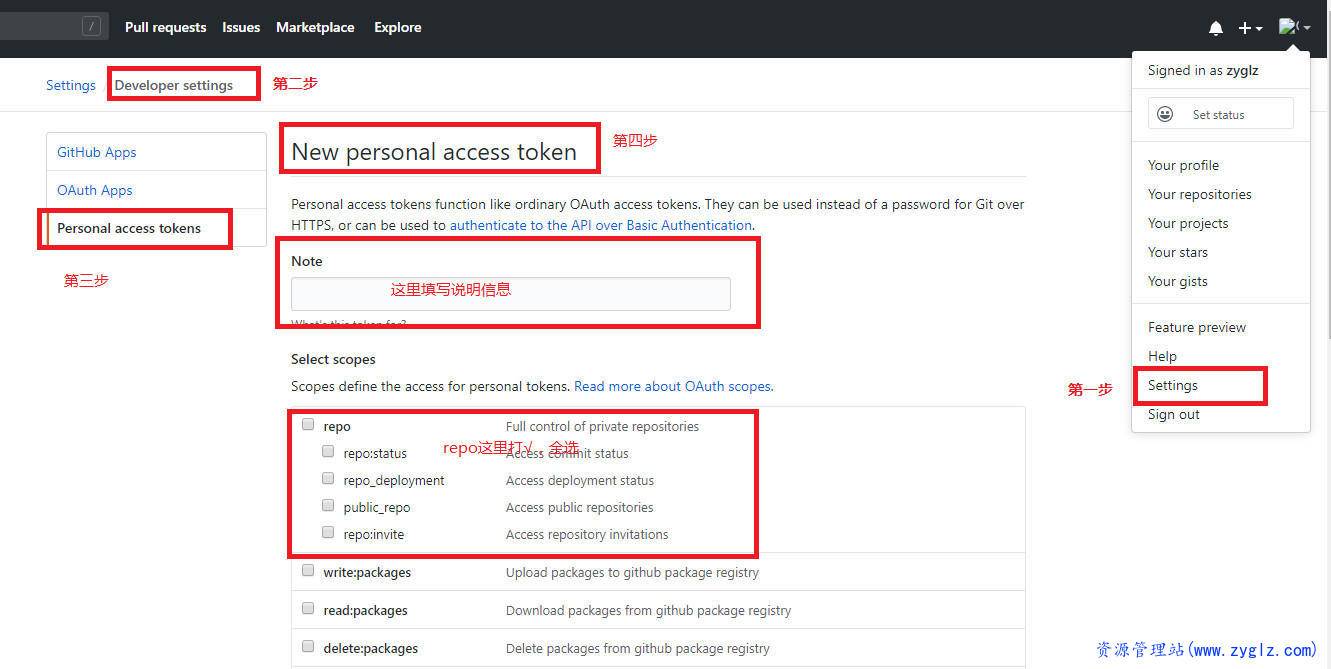1331x669 pixels.
Task: Check the read:packages checkbox
Action: click(308, 608)
